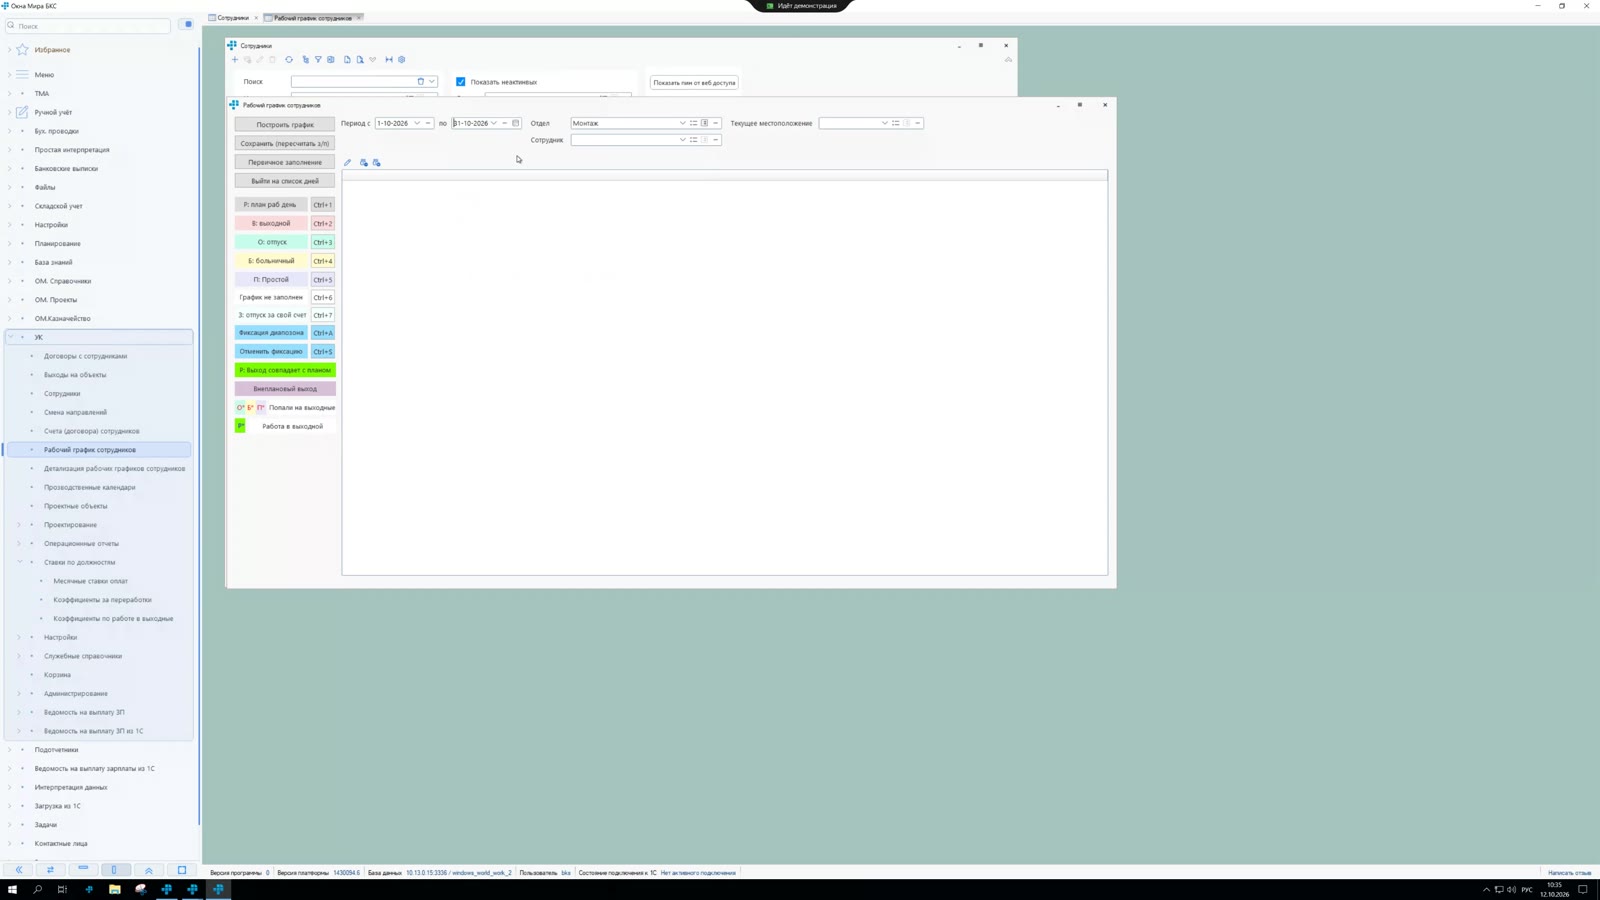Select the pink В: выходной status swatch
This screenshot has width=1600, height=900.
(271, 223)
